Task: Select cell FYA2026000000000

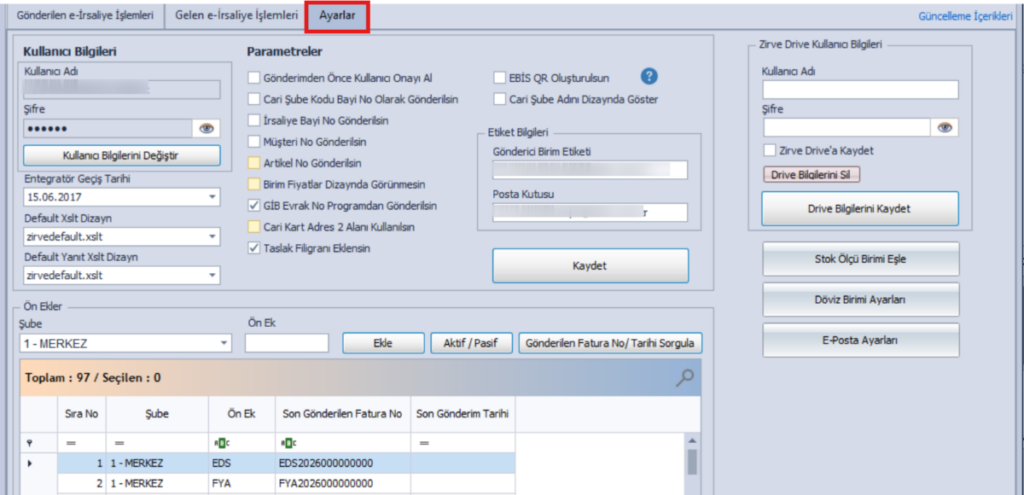Action: (343, 484)
